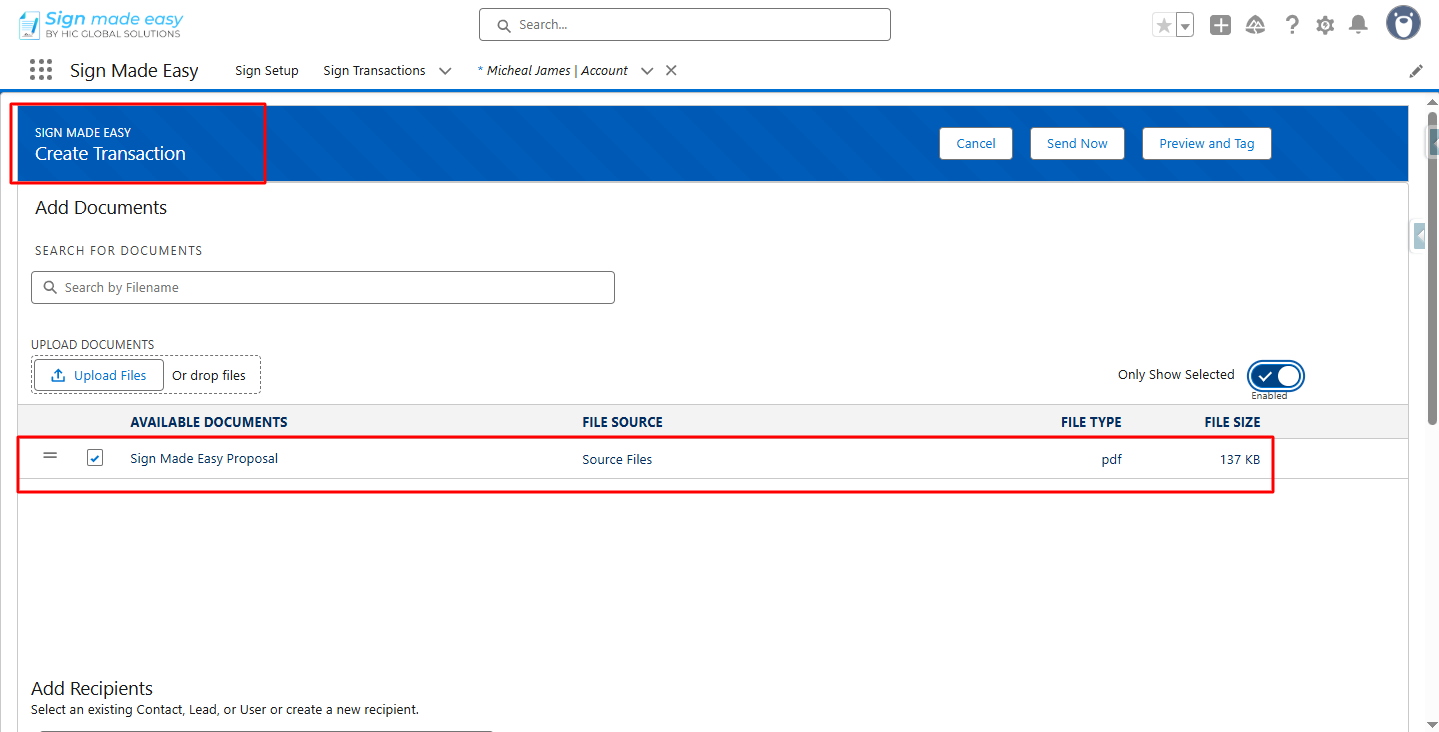Open the Setup gear icon
The width and height of the screenshot is (1439, 732).
point(1325,26)
